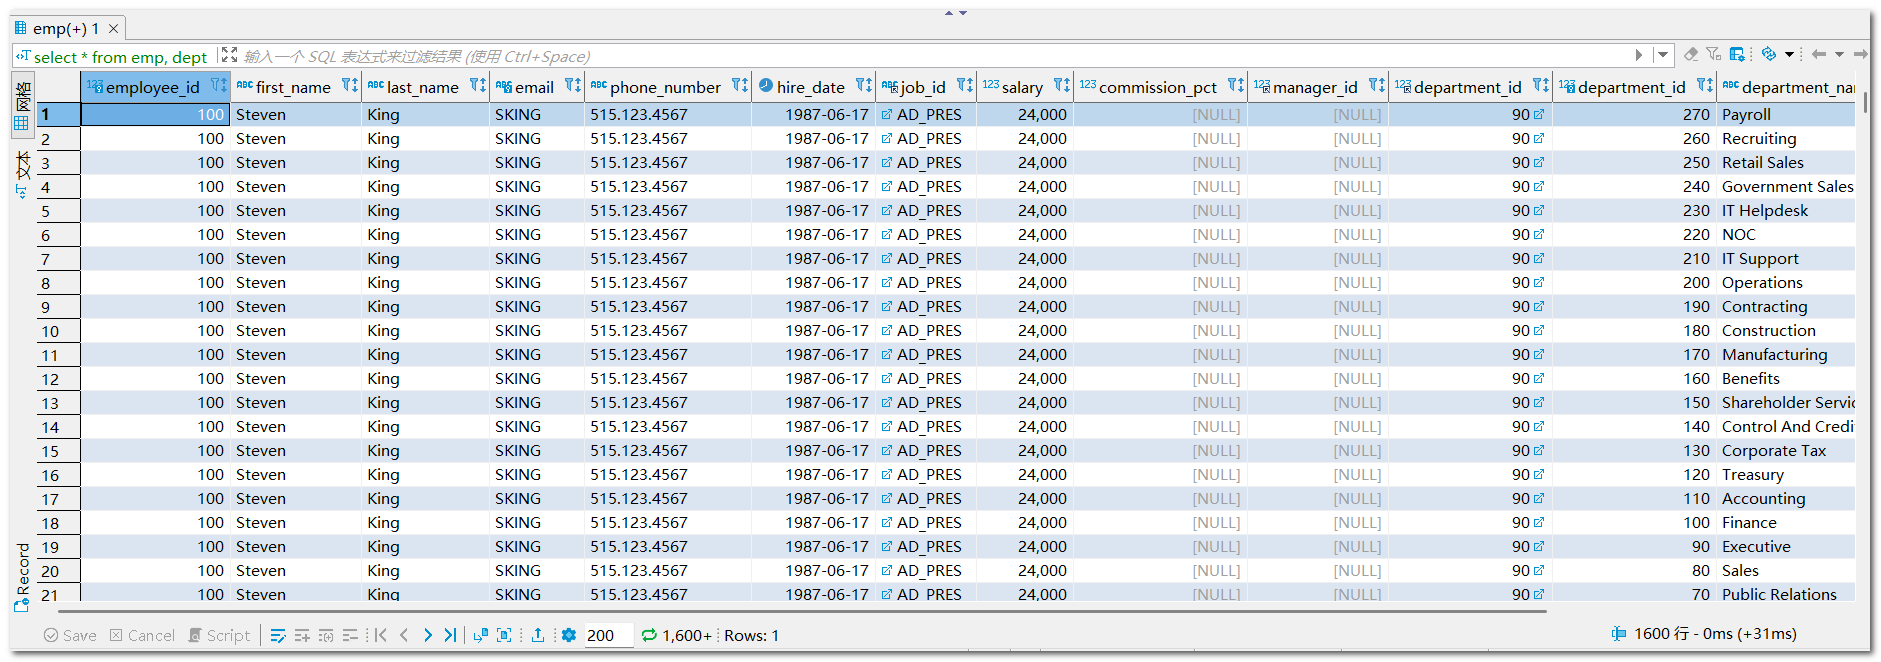Go to next row arrow
The width and height of the screenshot is (1881, 662).
coord(428,635)
